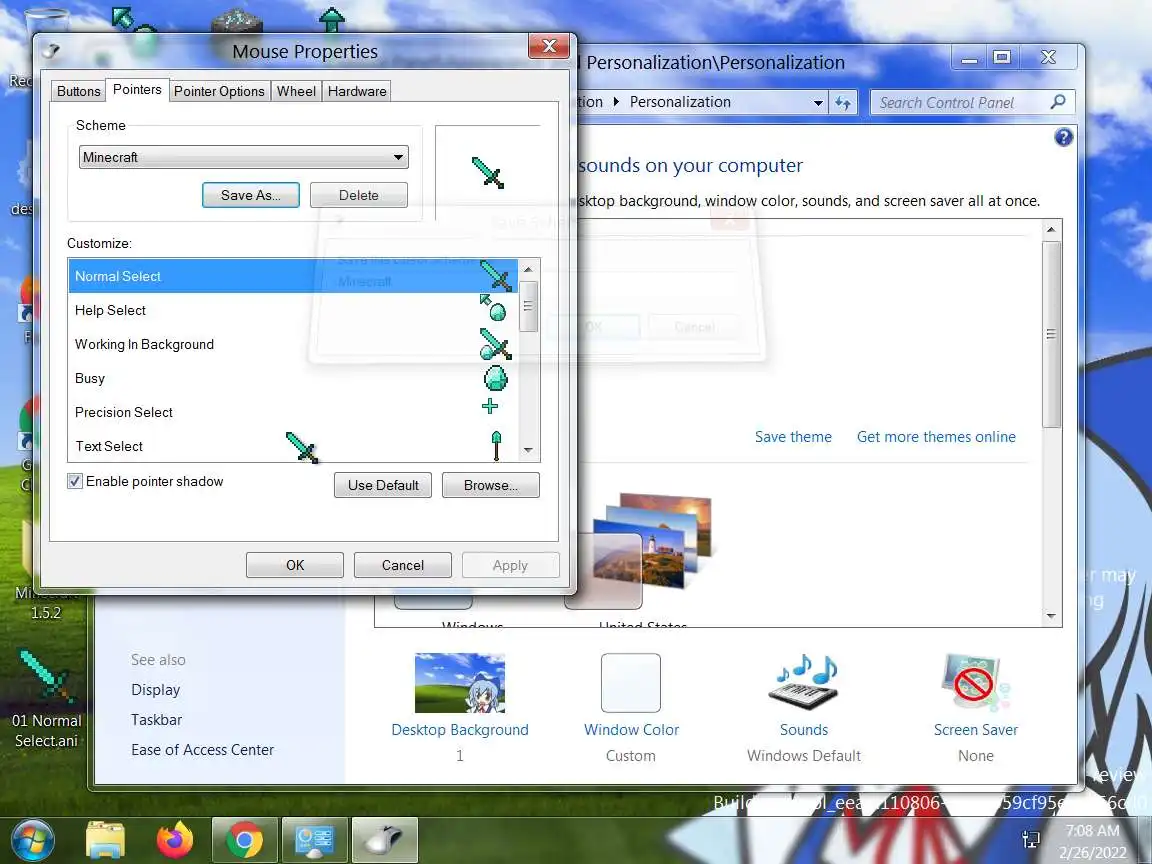This screenshot has width=1152, height=864.
Task: Confirm with OK in Mouse Properties
Action: coord(295,565)
